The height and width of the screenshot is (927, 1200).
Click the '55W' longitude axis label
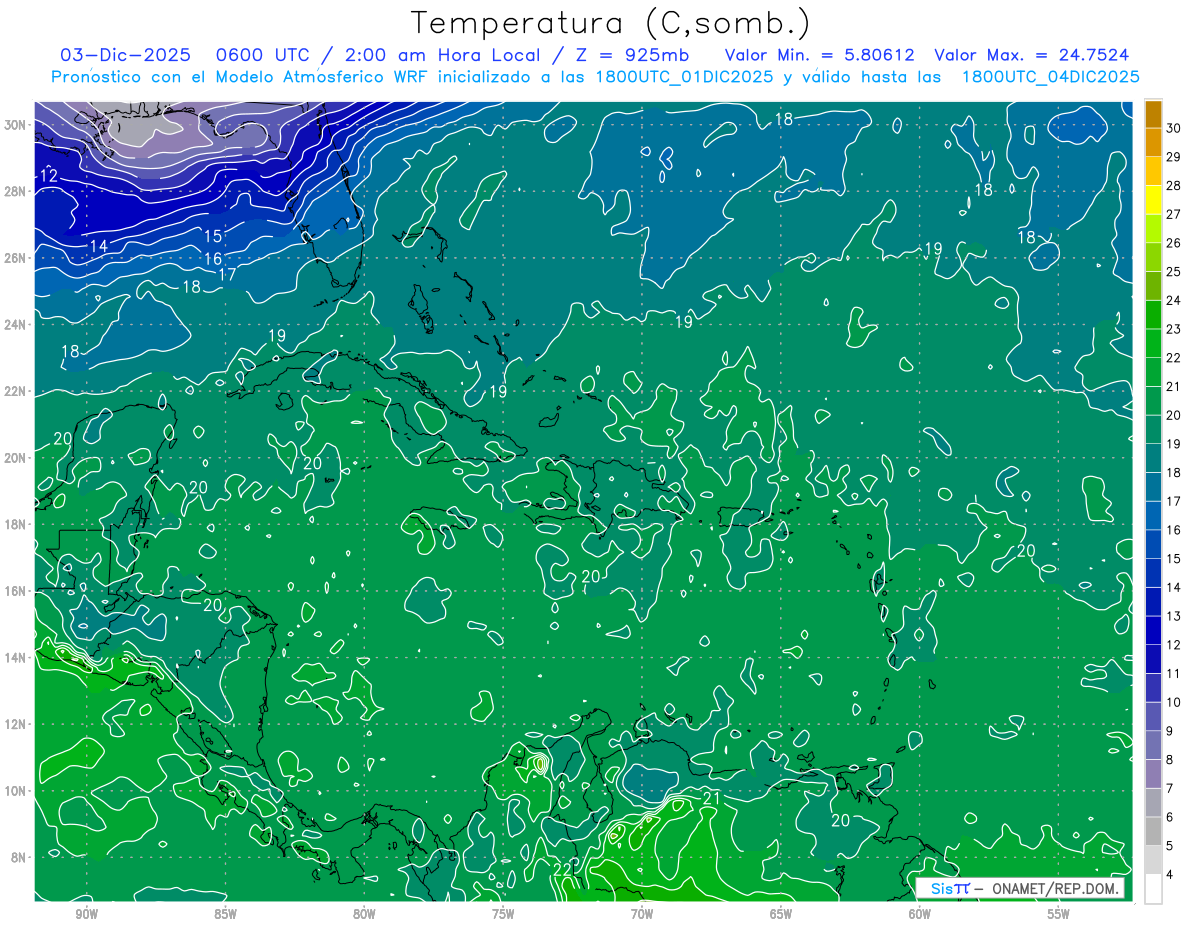click(x=1059, y=914)
